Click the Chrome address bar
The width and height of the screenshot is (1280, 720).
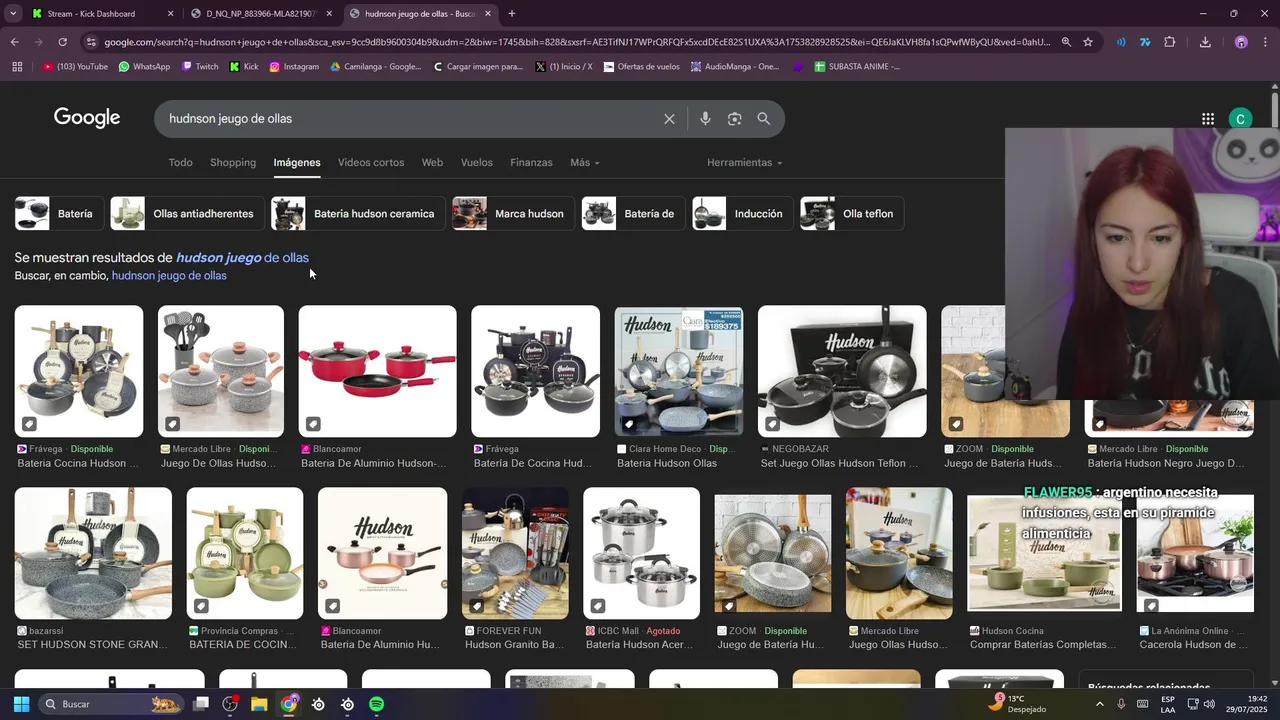point(575,42)
